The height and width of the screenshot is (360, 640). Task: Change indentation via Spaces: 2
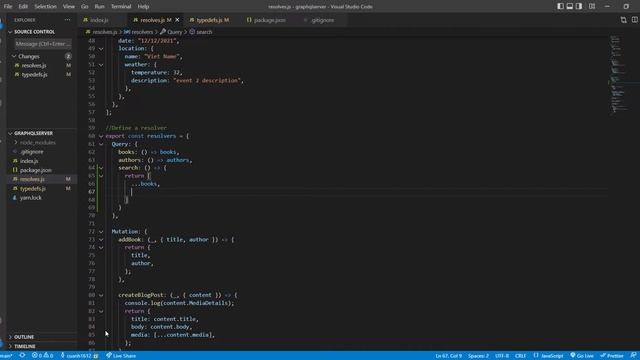tap(478, 356)
